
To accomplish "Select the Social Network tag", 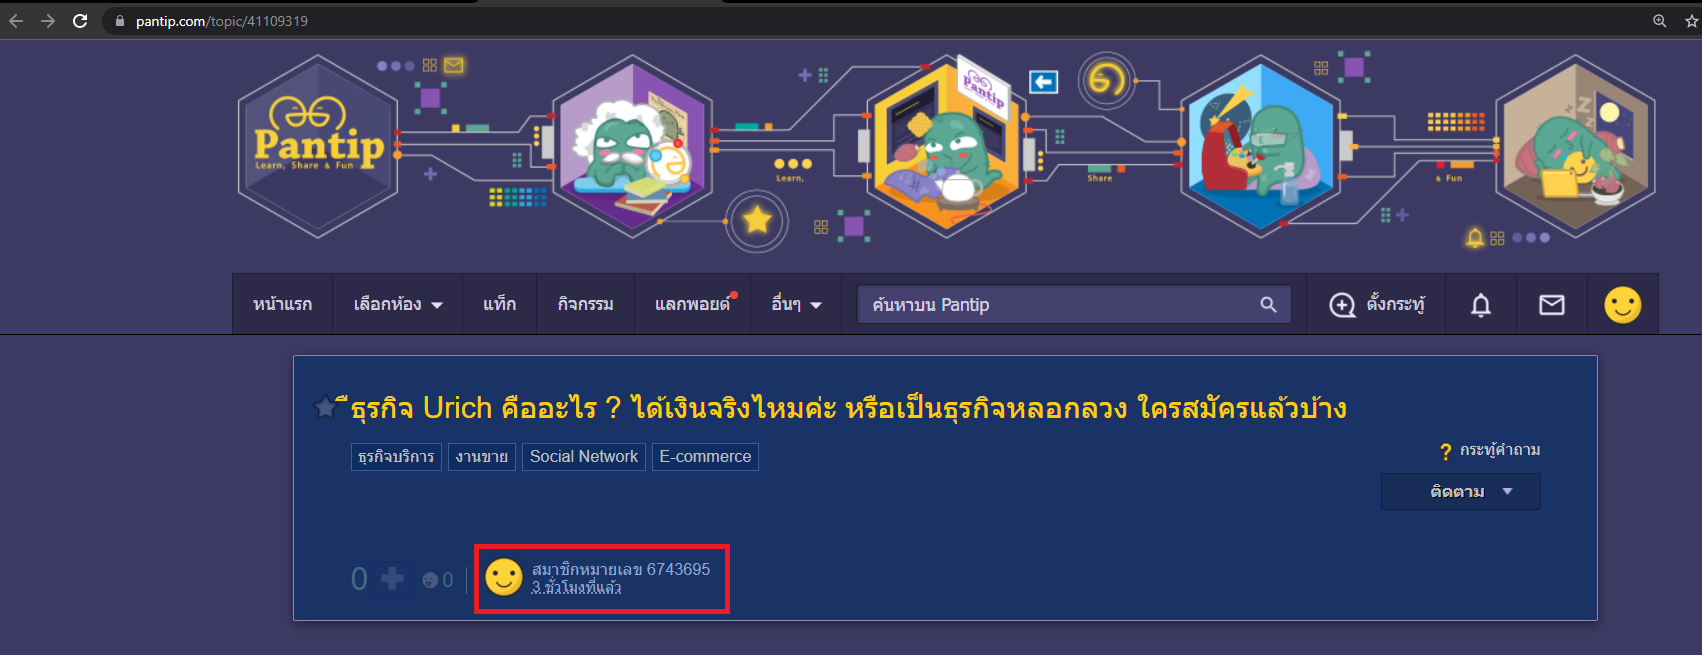I will point(584,457).
